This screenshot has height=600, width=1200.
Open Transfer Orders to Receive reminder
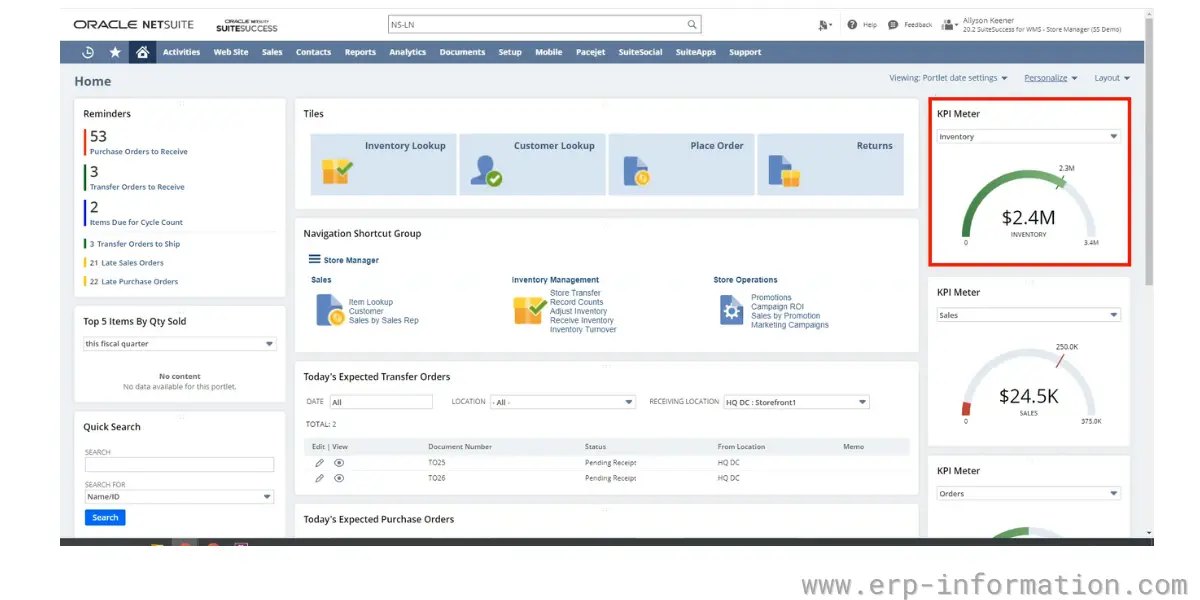point(137,187)
